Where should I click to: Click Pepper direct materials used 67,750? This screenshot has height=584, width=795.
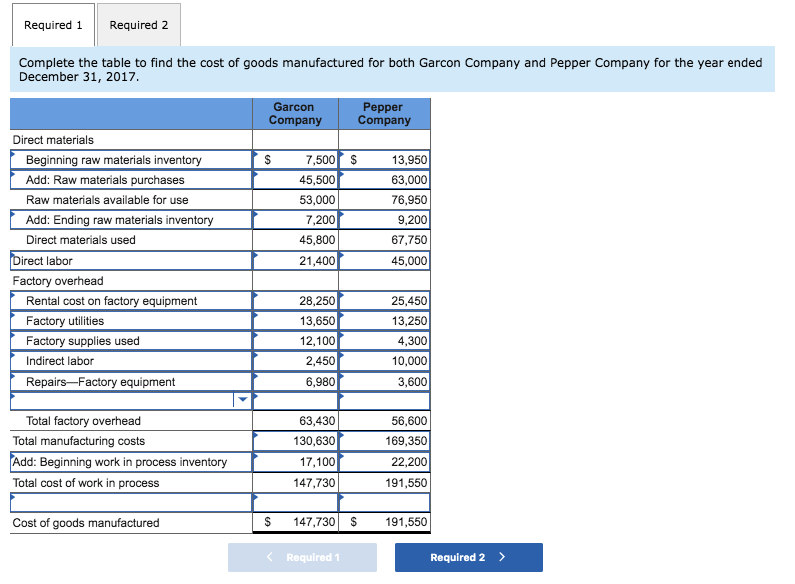384,240
